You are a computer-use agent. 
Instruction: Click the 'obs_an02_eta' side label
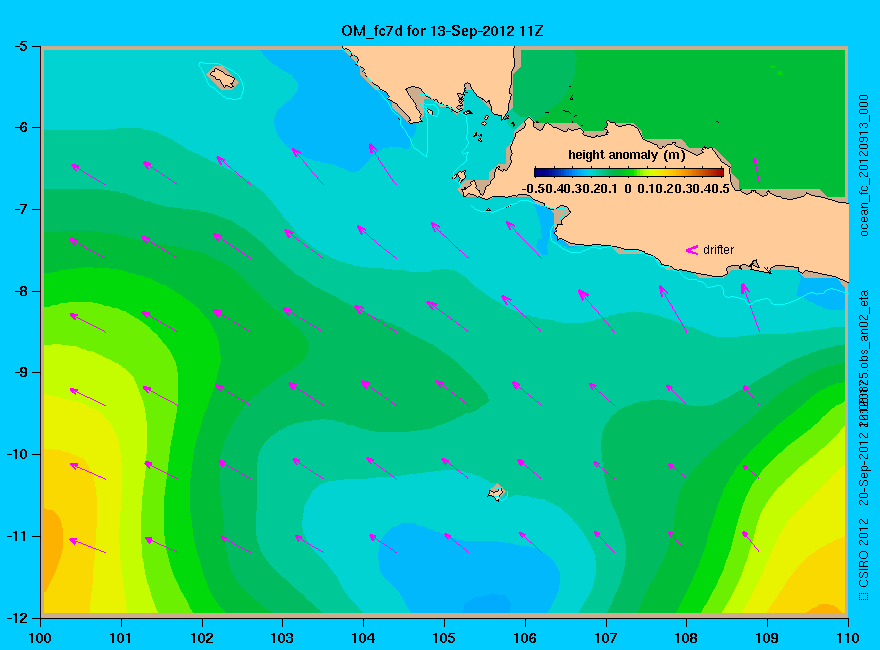(864, 327)
